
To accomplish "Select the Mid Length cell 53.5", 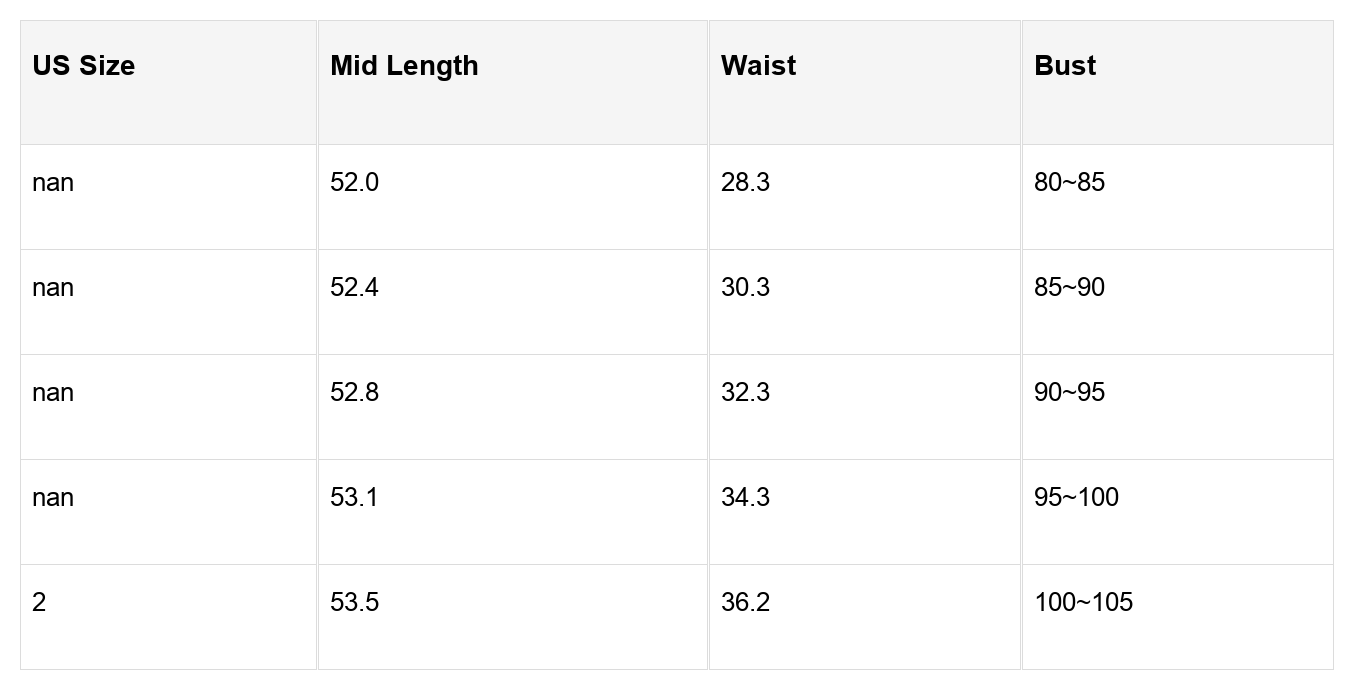I will 354,603.
